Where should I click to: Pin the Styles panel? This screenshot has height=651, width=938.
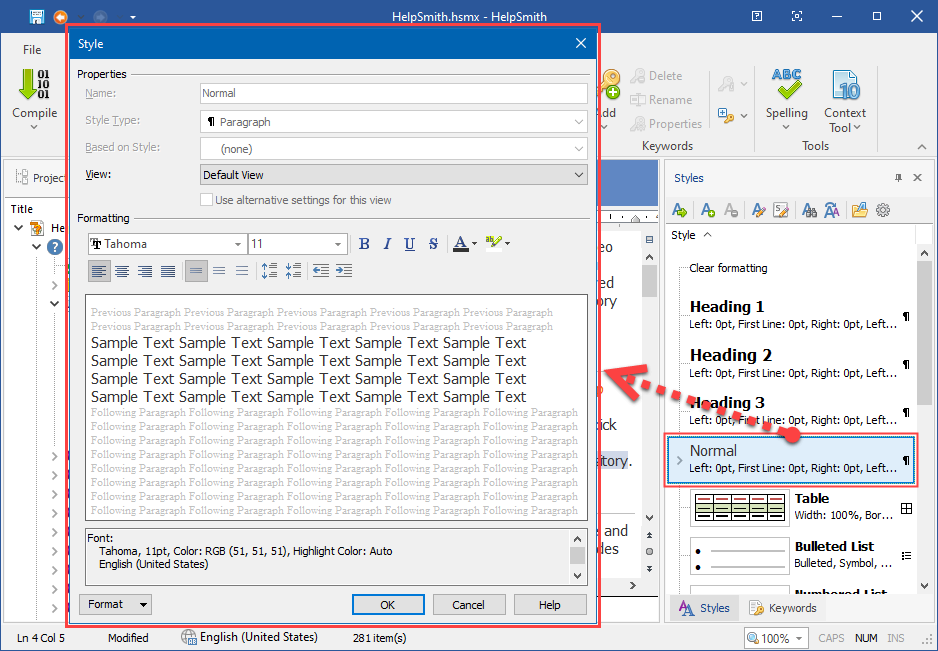(x=898, y=178)
